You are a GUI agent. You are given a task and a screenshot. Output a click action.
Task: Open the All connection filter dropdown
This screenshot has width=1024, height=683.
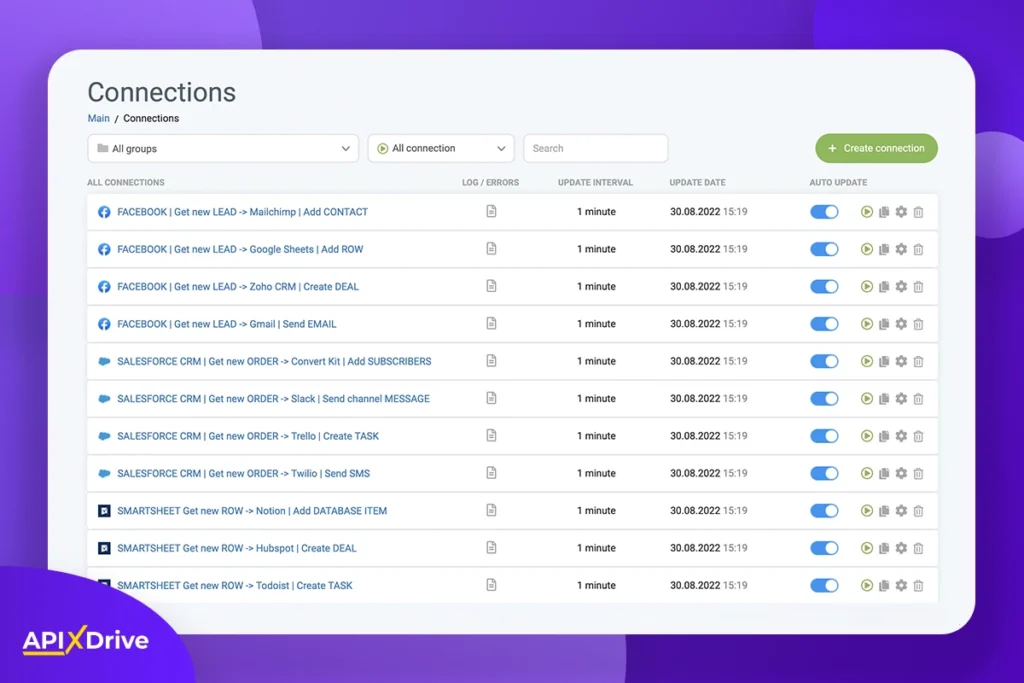coord(441,149)
